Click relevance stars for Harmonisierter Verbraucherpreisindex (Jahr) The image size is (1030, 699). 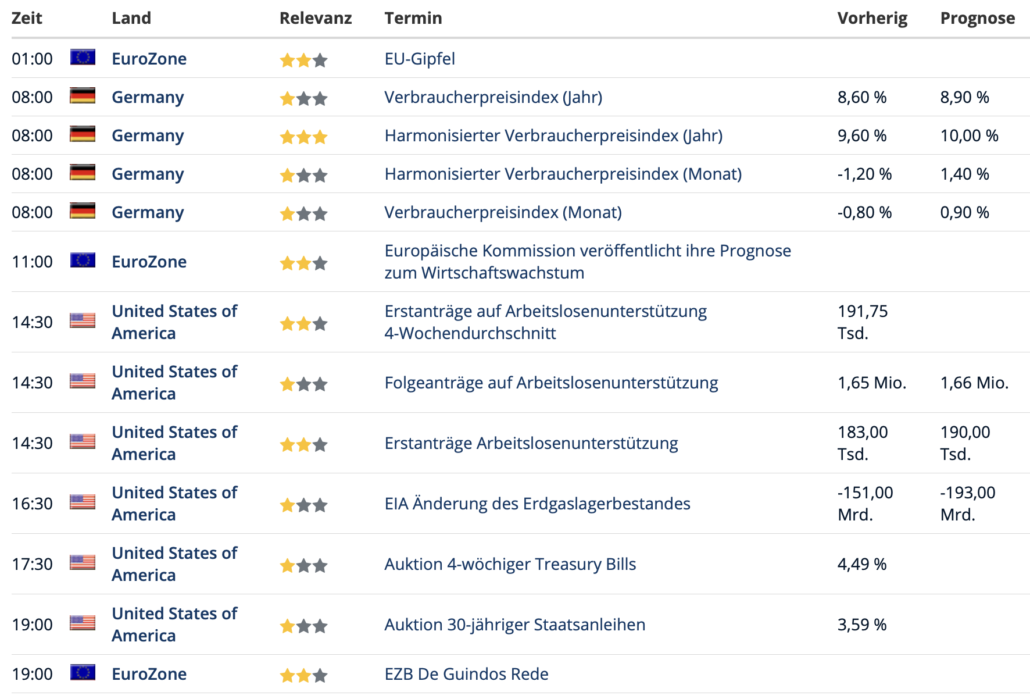303,137
